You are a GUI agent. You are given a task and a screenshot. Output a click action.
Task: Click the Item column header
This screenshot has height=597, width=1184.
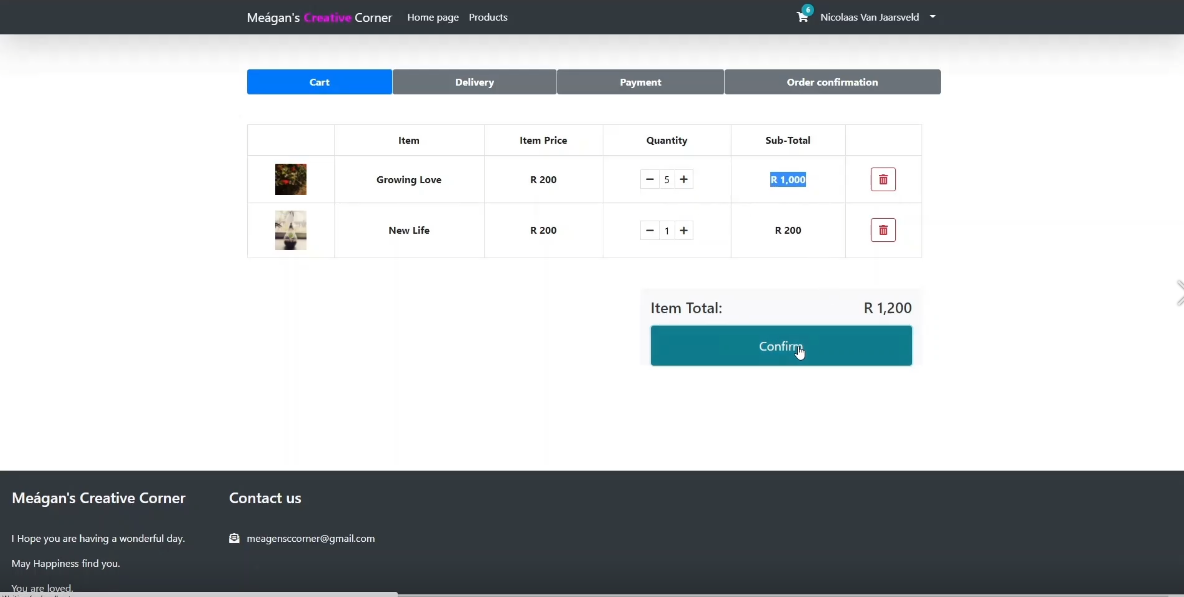click(x=409, y=140)
